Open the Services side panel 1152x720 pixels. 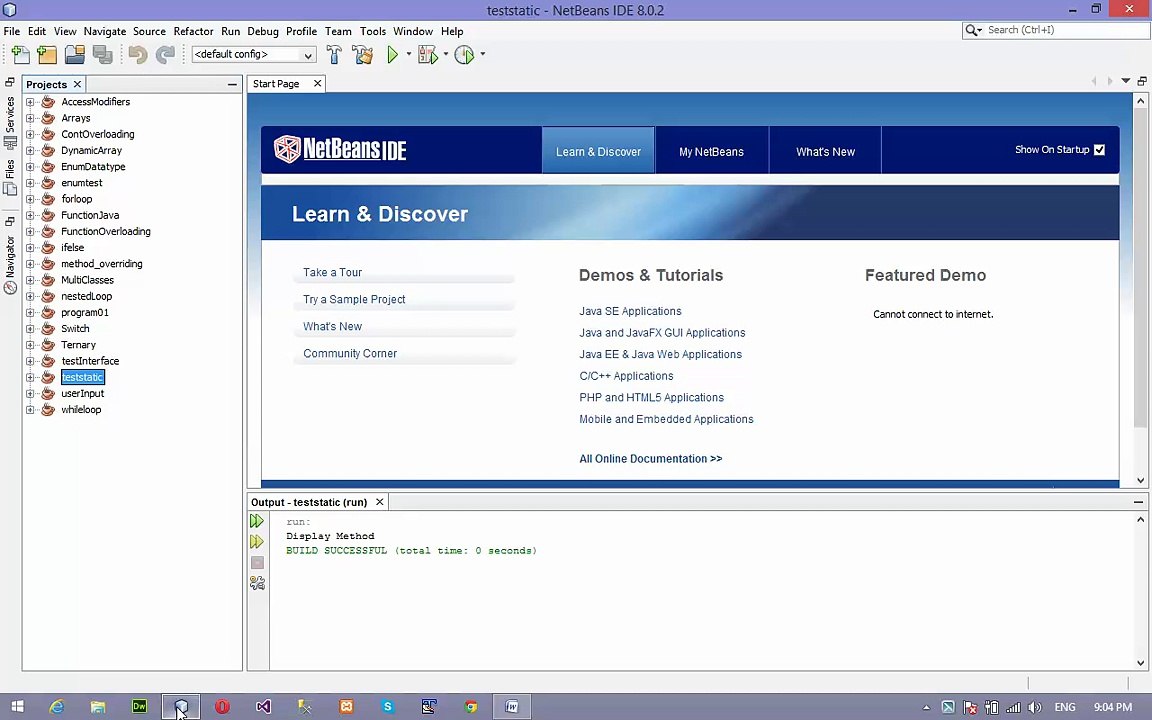(x=10, y=123)
